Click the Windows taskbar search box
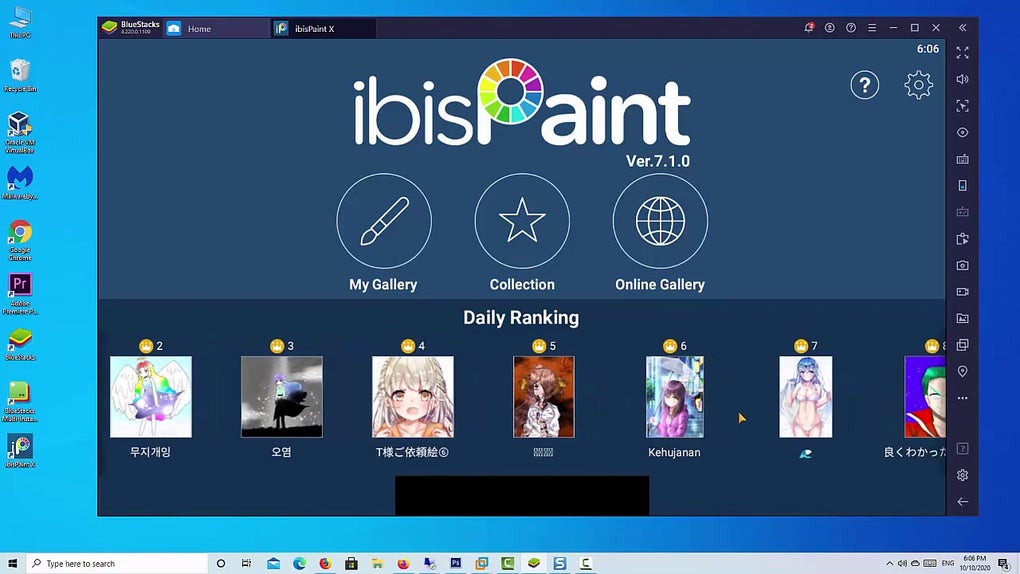This screenshot has height=574, width=1020. pos(117,564)
